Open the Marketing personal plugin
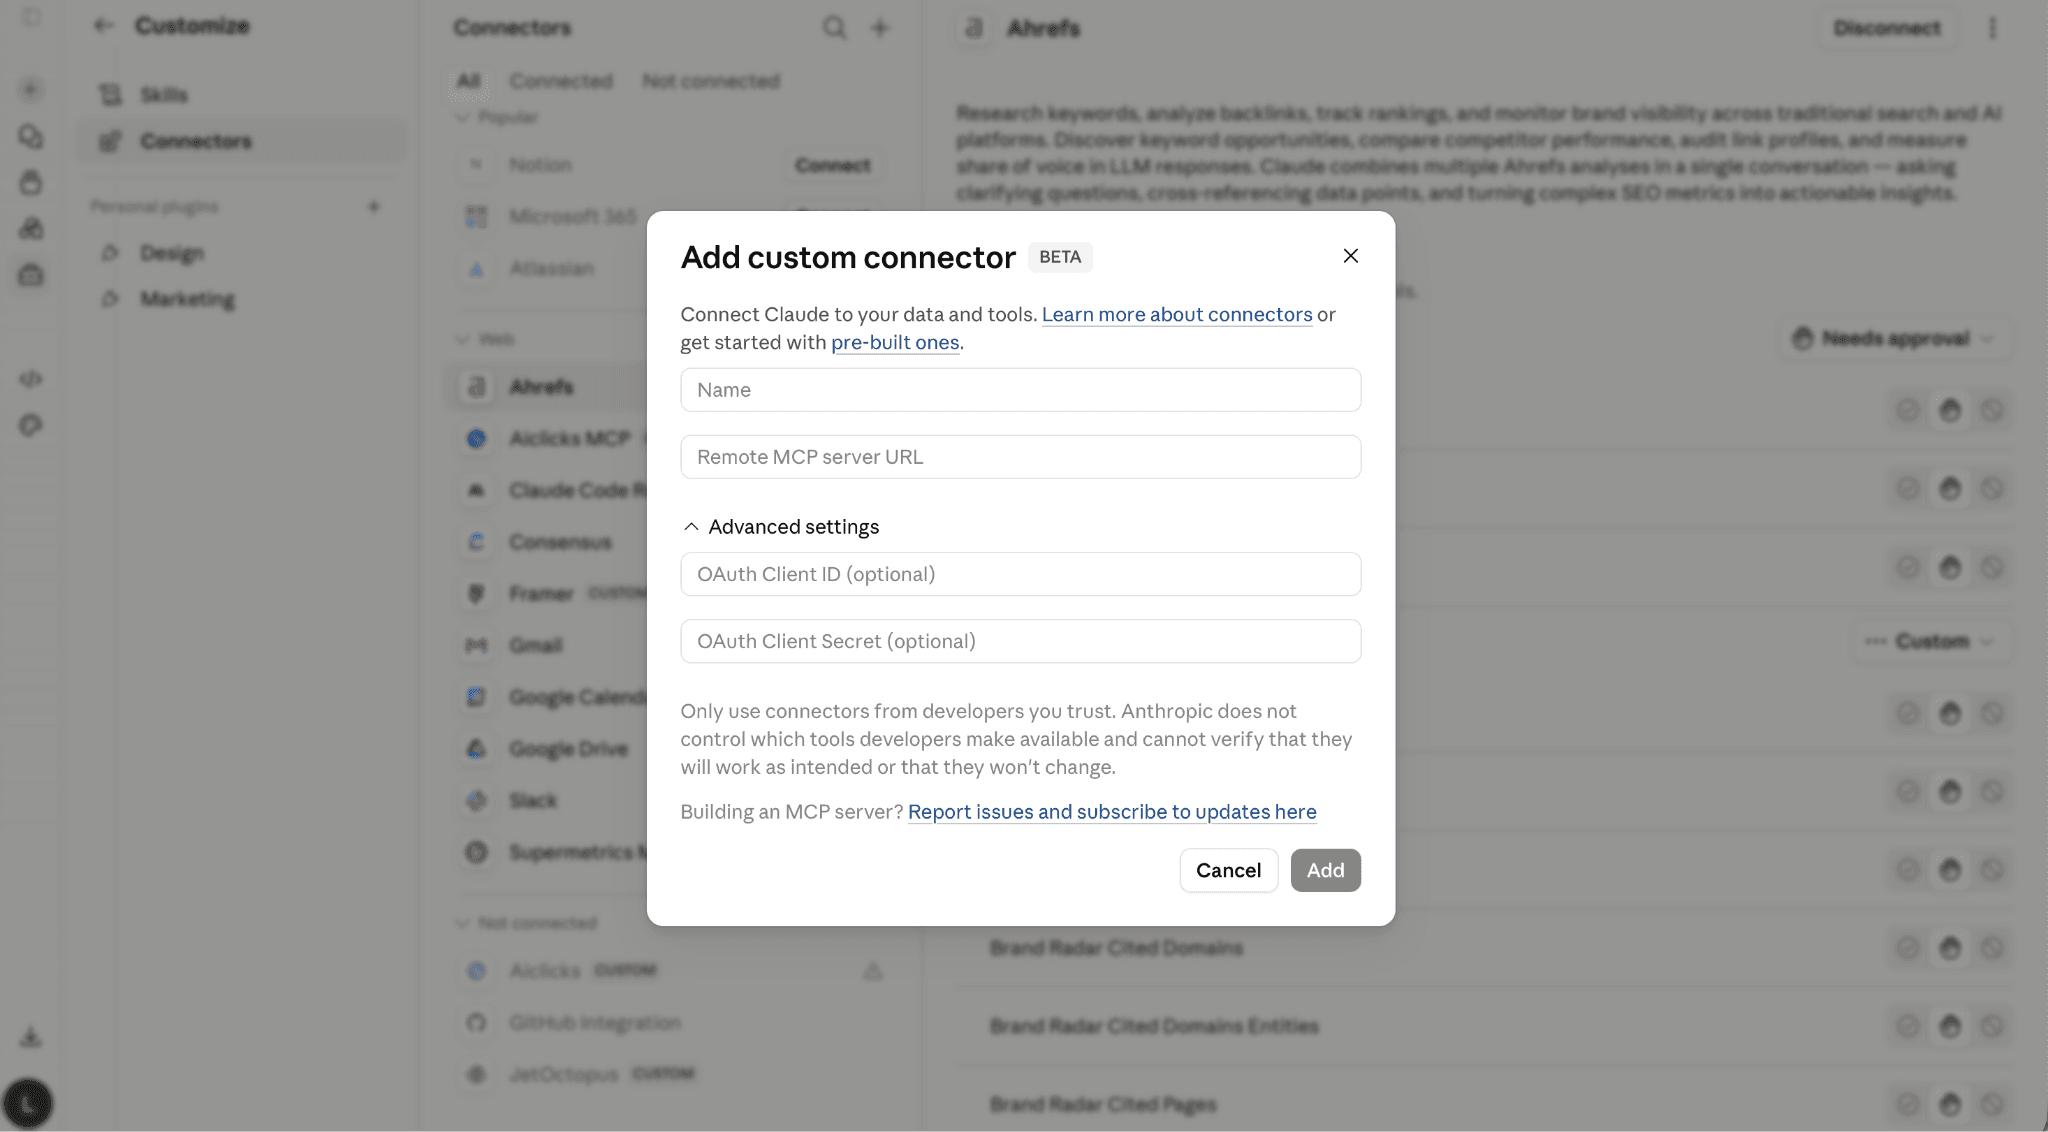2048x1132 pixels. click(243, 299)
